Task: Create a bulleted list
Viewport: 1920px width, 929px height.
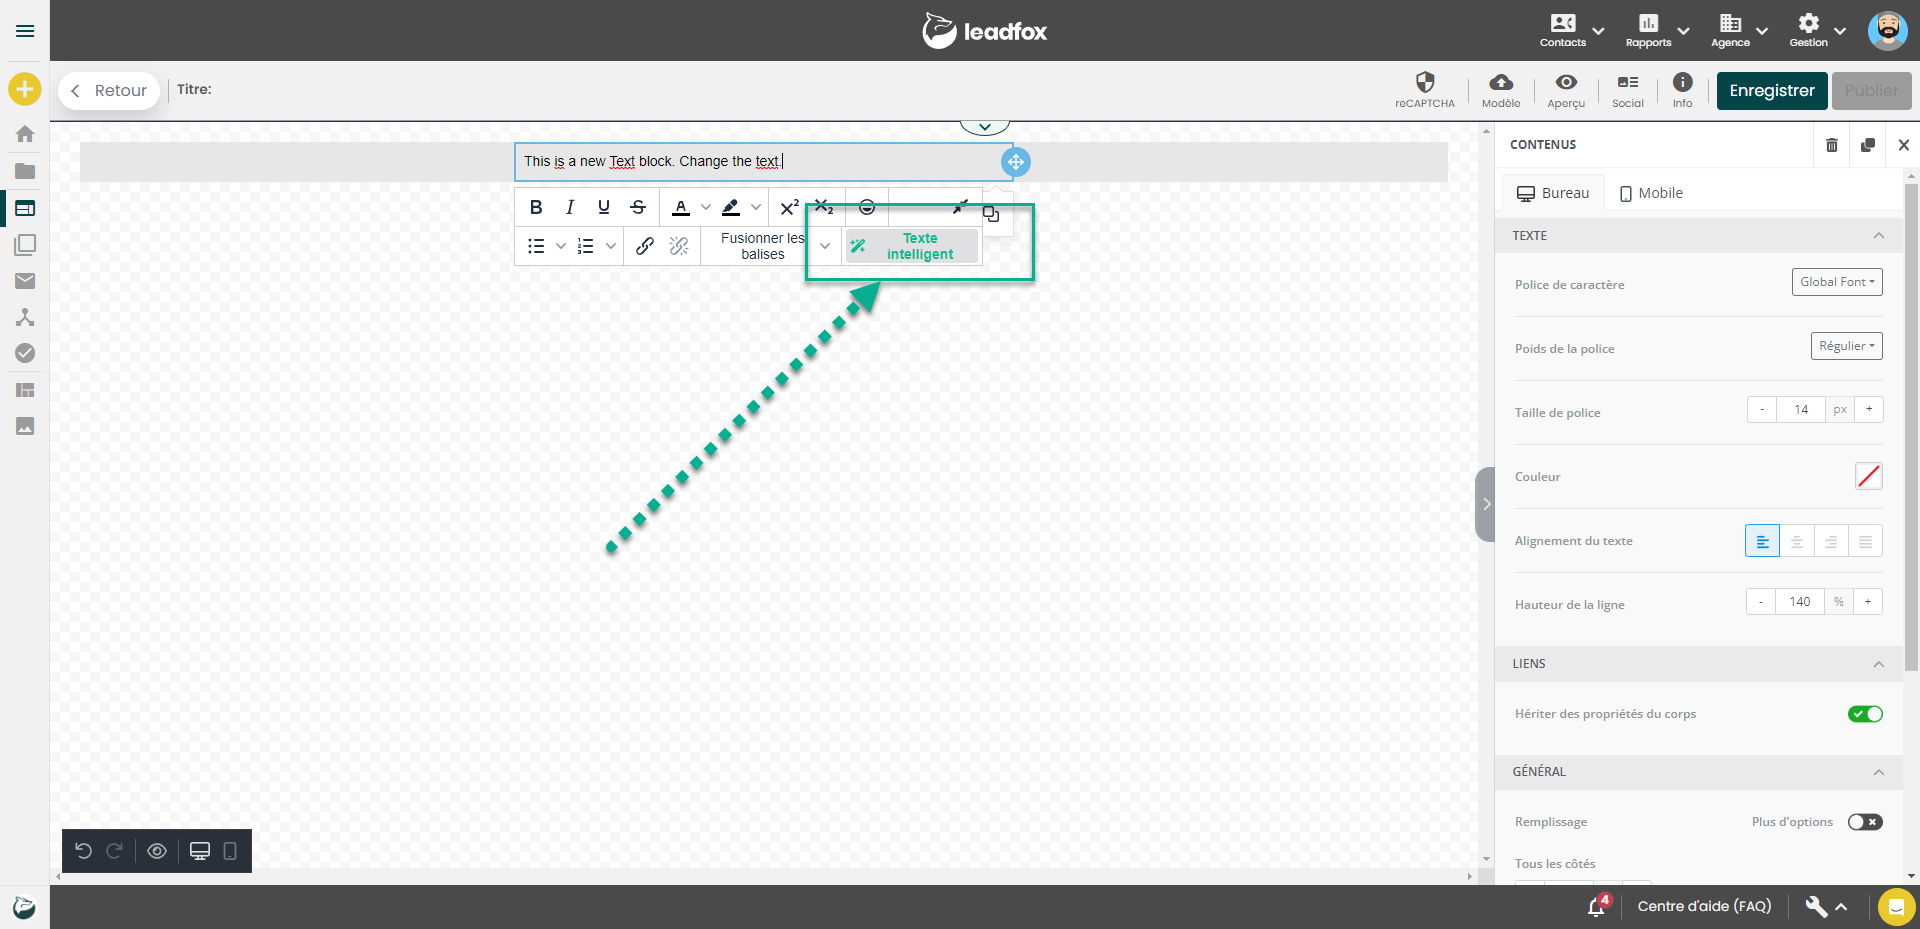Action: pyautogui.click(x=536, y=246)
